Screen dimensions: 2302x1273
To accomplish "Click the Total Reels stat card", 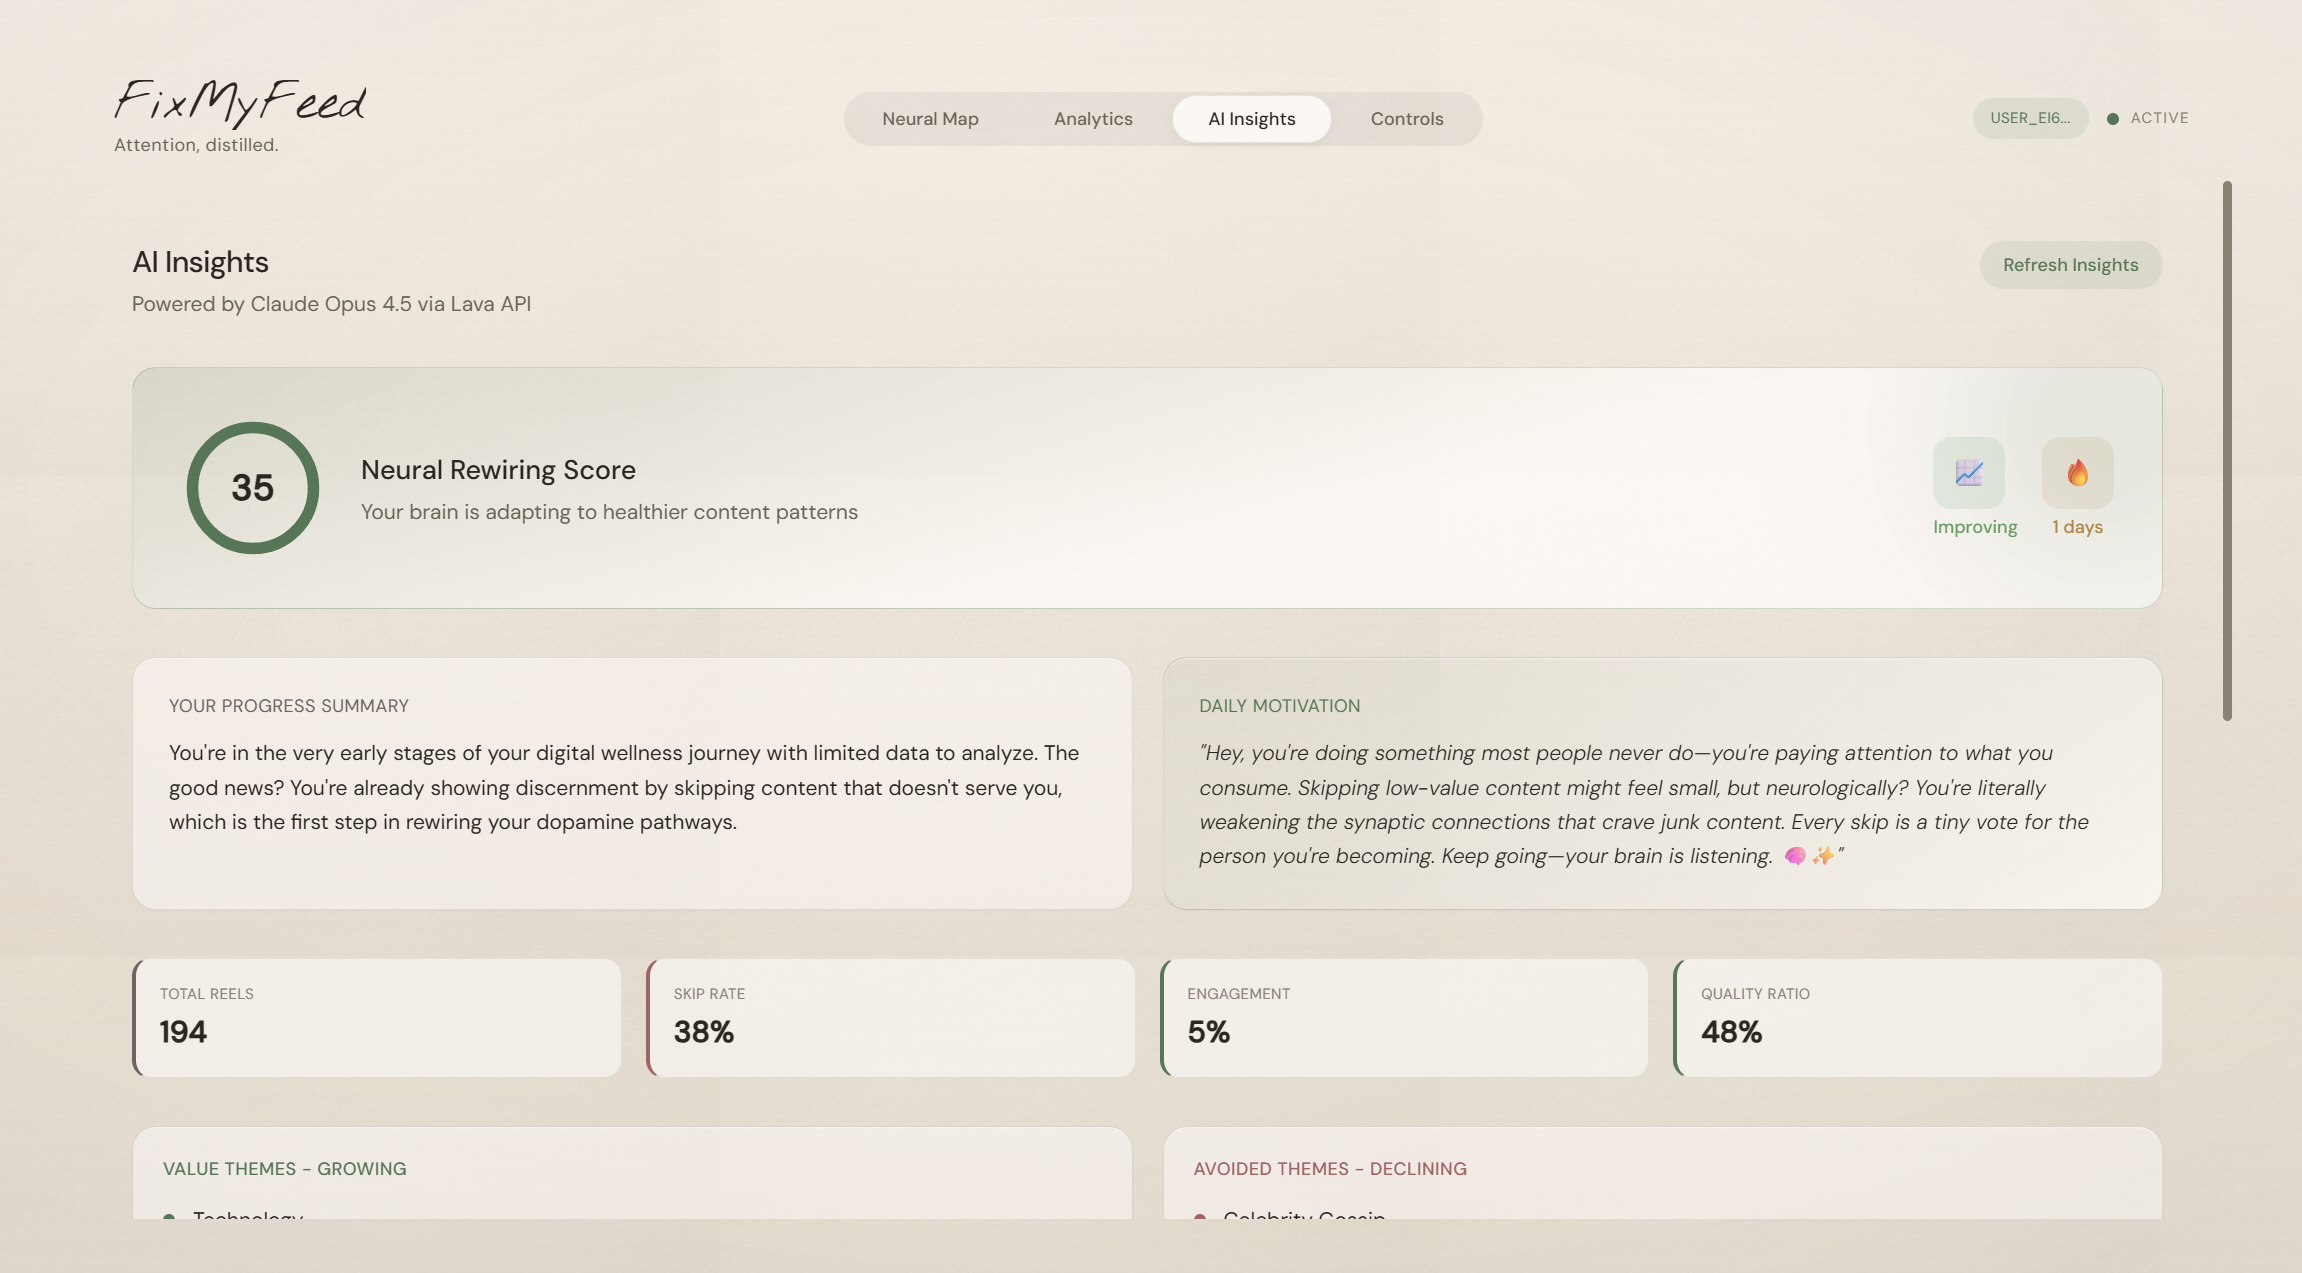I will 377,1018.
